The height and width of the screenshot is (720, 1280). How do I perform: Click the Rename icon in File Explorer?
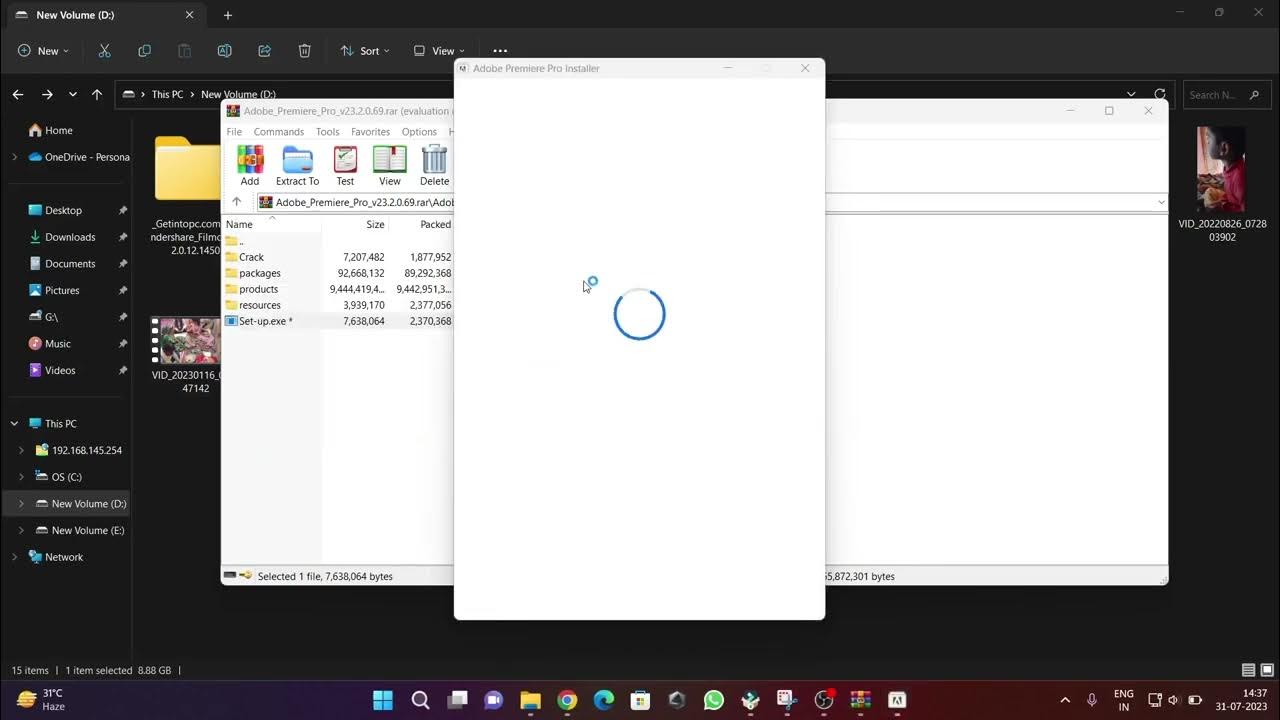pyautogui.click(x=224, y=51)
